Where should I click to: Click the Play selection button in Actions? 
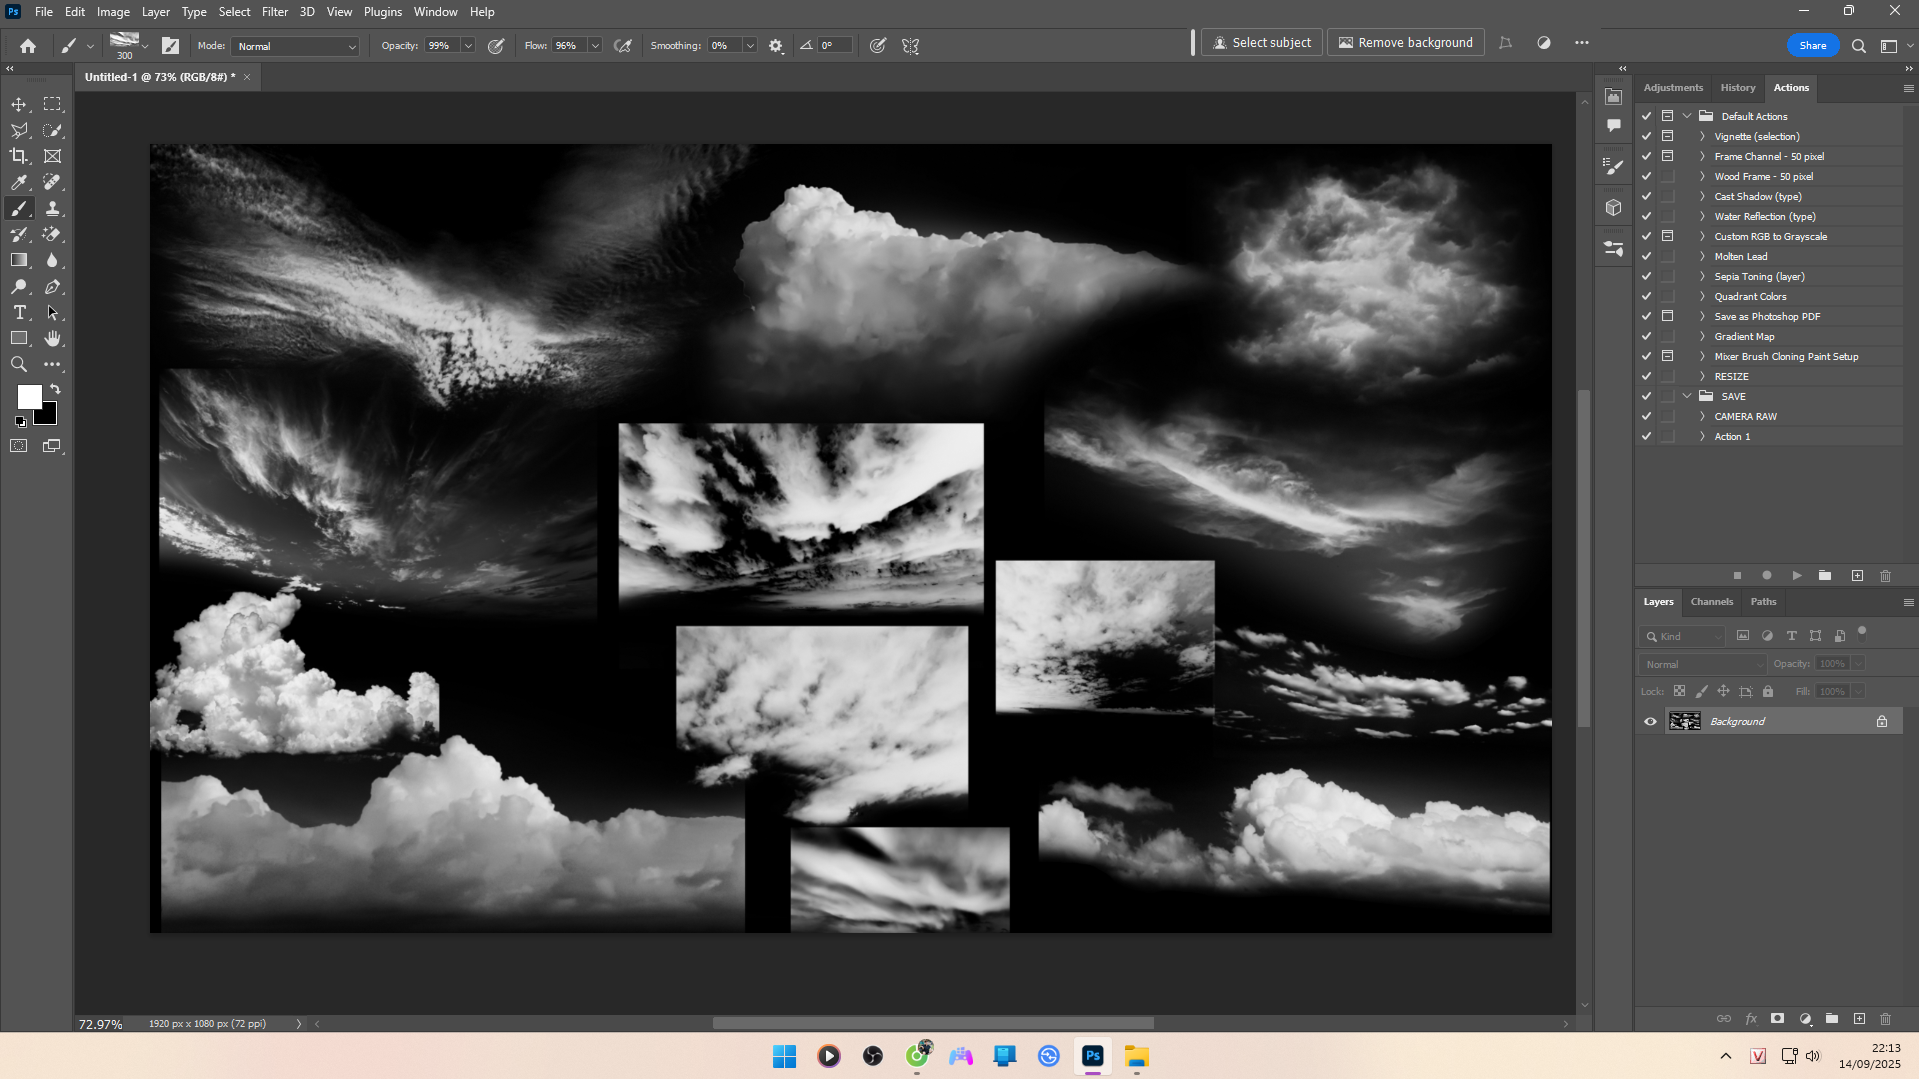click(x=1797, y=576)
